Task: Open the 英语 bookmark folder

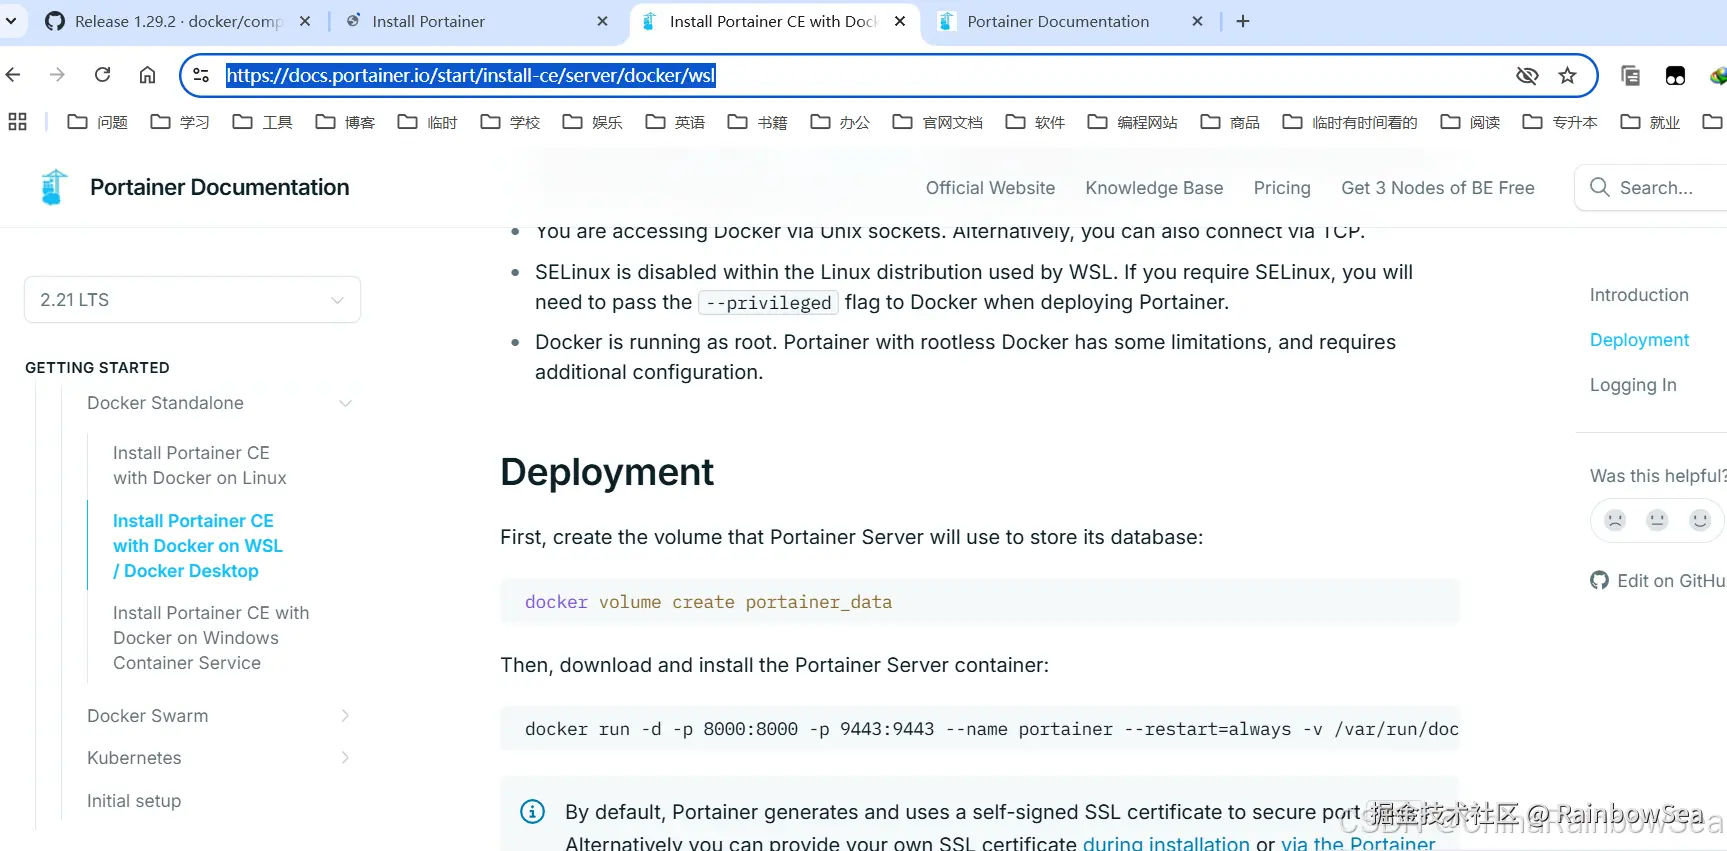Action: (x=675, y=122)
